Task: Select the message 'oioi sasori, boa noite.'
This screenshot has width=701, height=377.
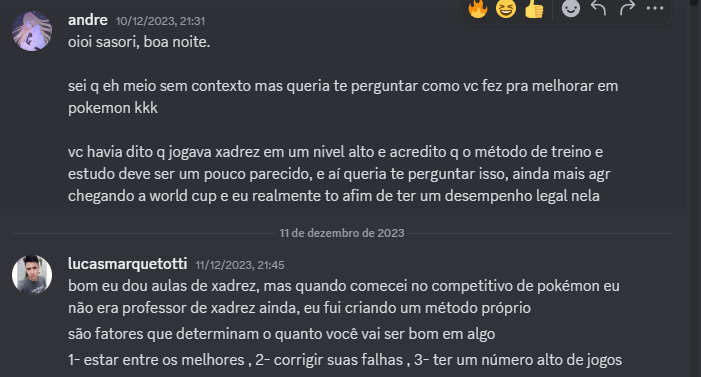Action: coord(139,42)
